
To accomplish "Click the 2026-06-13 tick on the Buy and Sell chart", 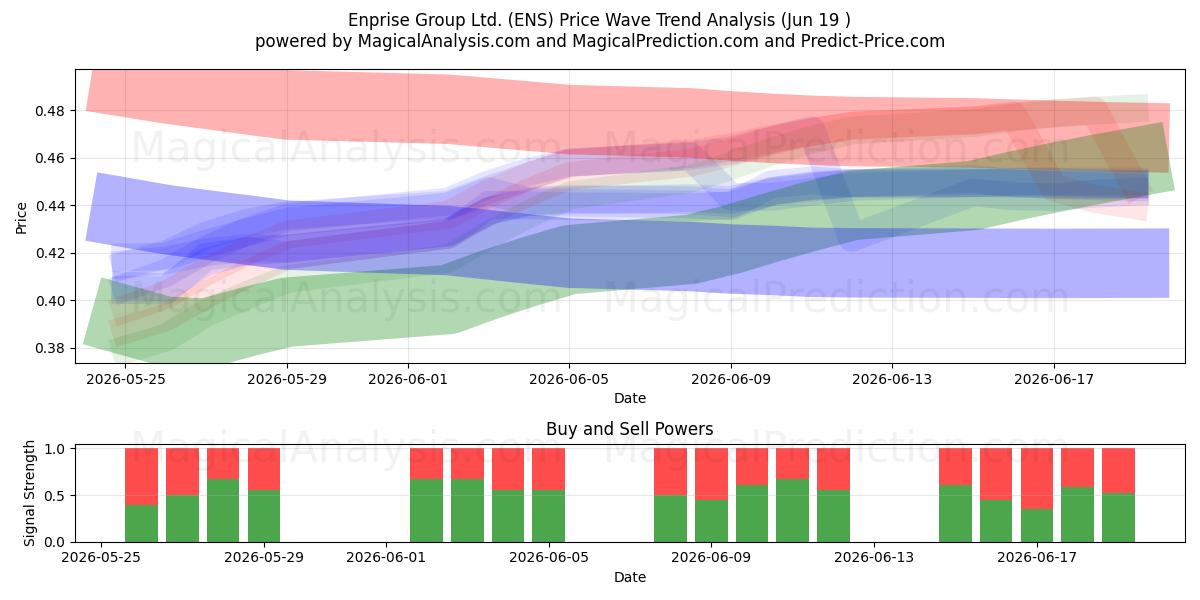I will pyautogui.click(x=875, y=558).
